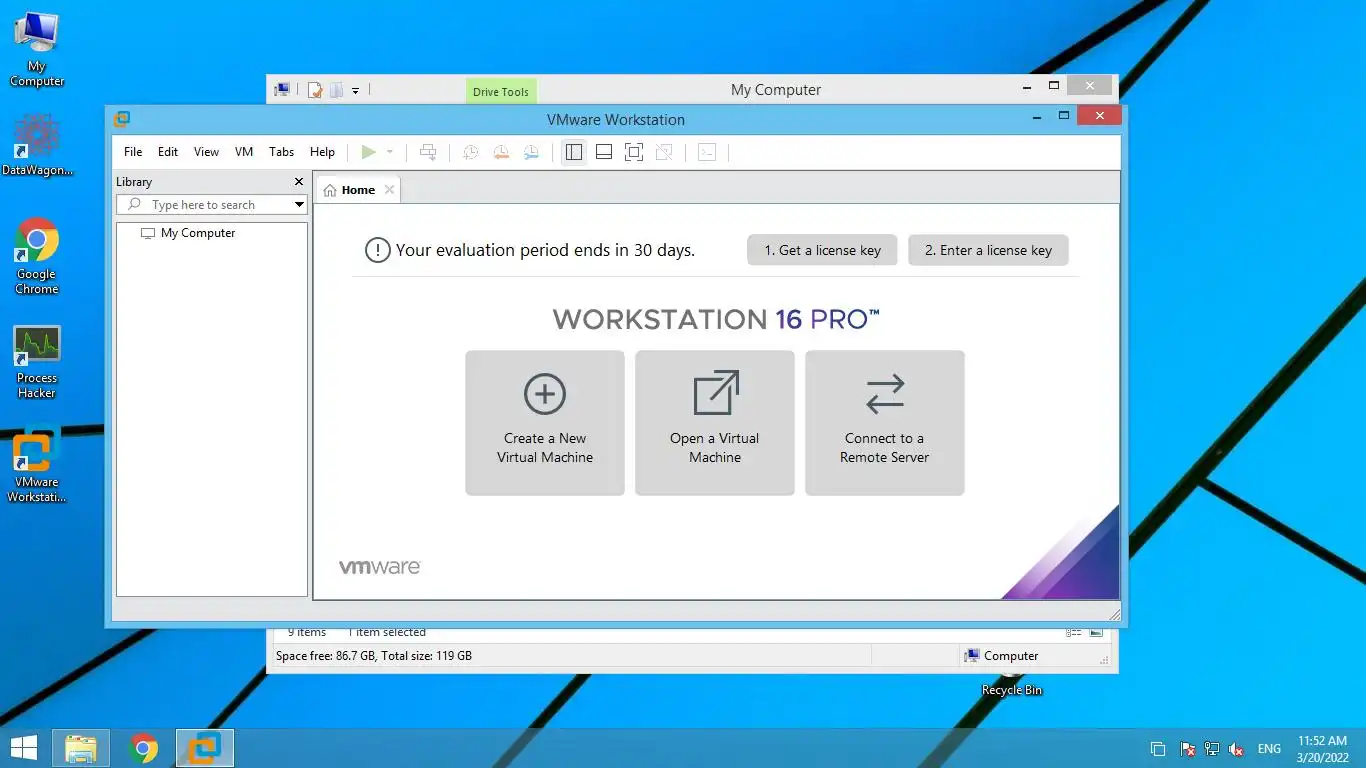1366x768 pixels.
Task: Toggle the Show Library sidebar icon
Action: (x=573, y=152)
